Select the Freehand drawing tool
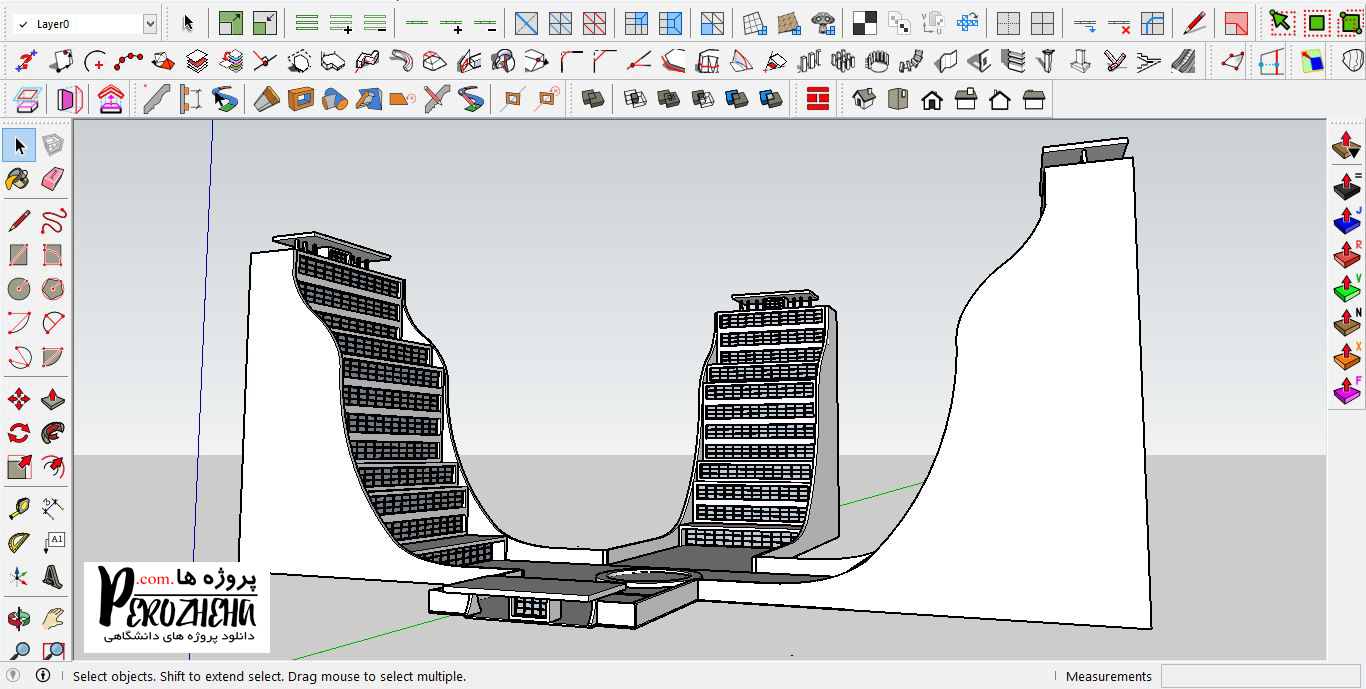This screenshot has height=689, width=1366. [x=53, y=220]
